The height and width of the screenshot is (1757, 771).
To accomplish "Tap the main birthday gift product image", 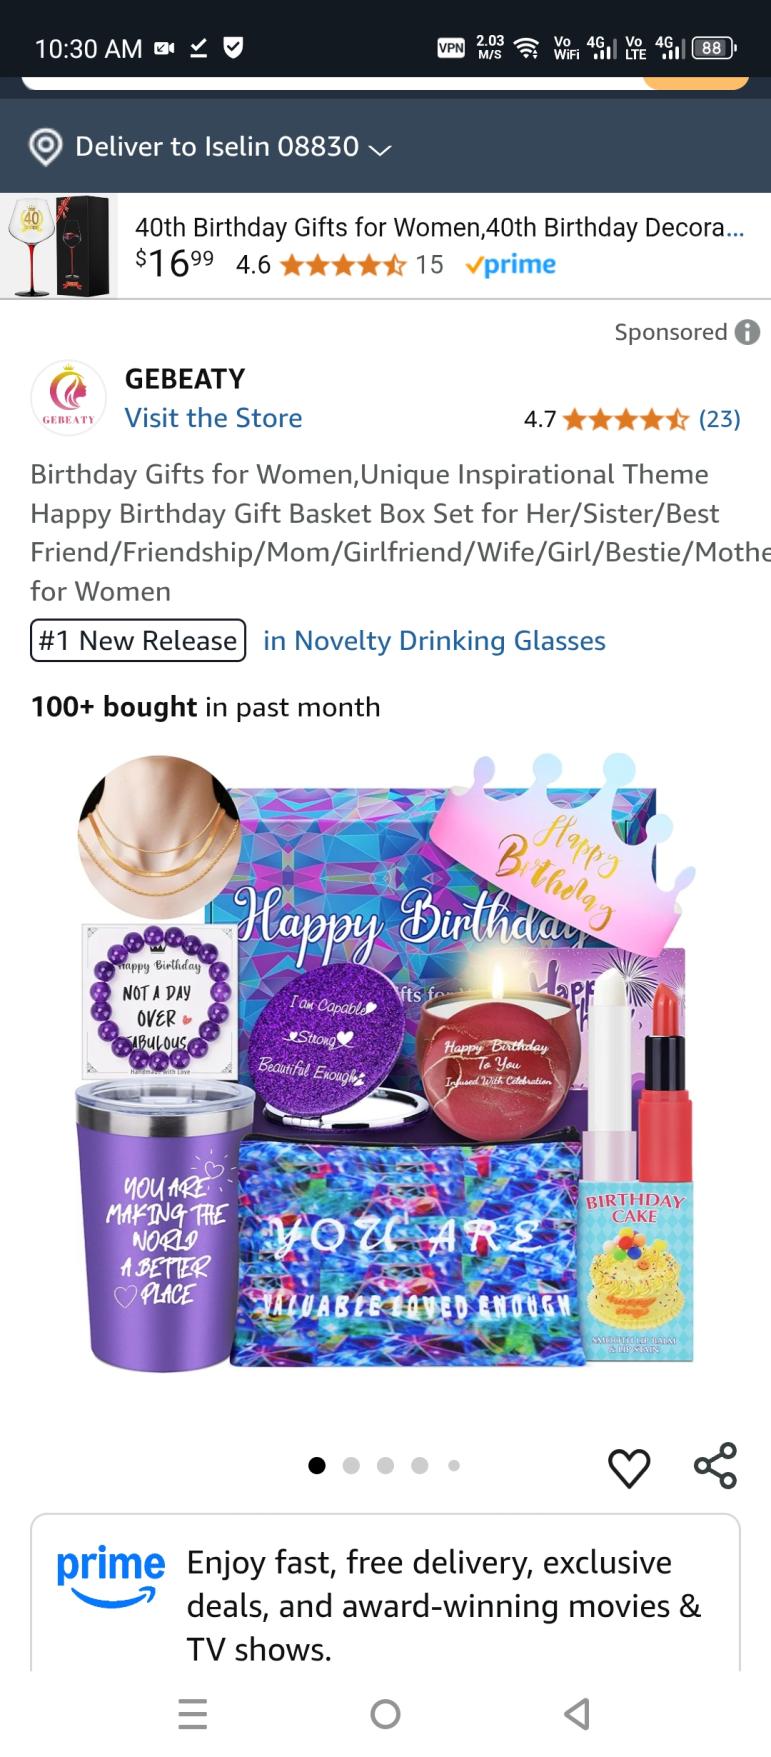I will pos(386,1062).
